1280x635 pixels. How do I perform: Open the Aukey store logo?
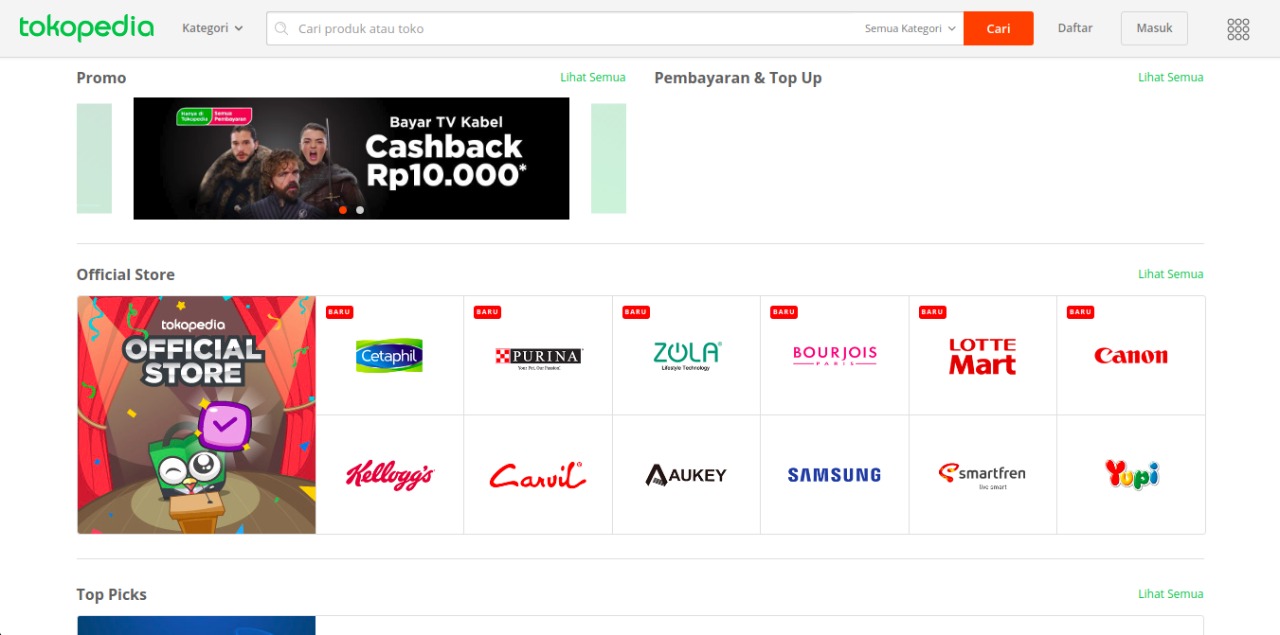click(x=686, y=475)
